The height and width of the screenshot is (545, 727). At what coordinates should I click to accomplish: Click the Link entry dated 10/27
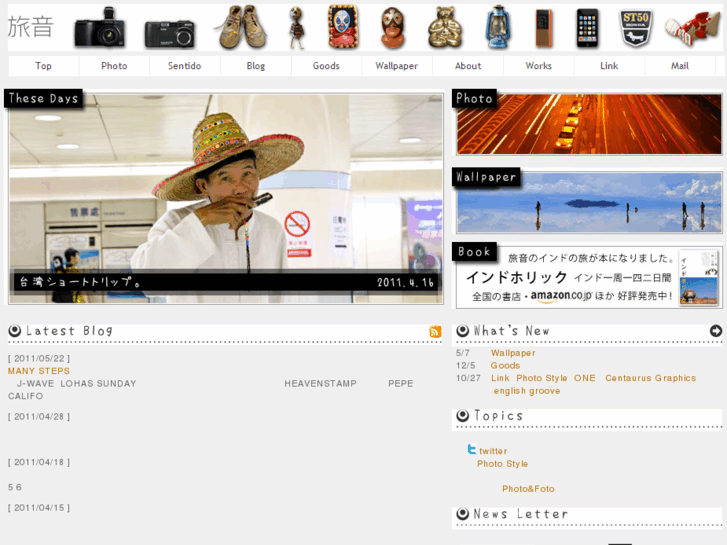coord(500,378)
